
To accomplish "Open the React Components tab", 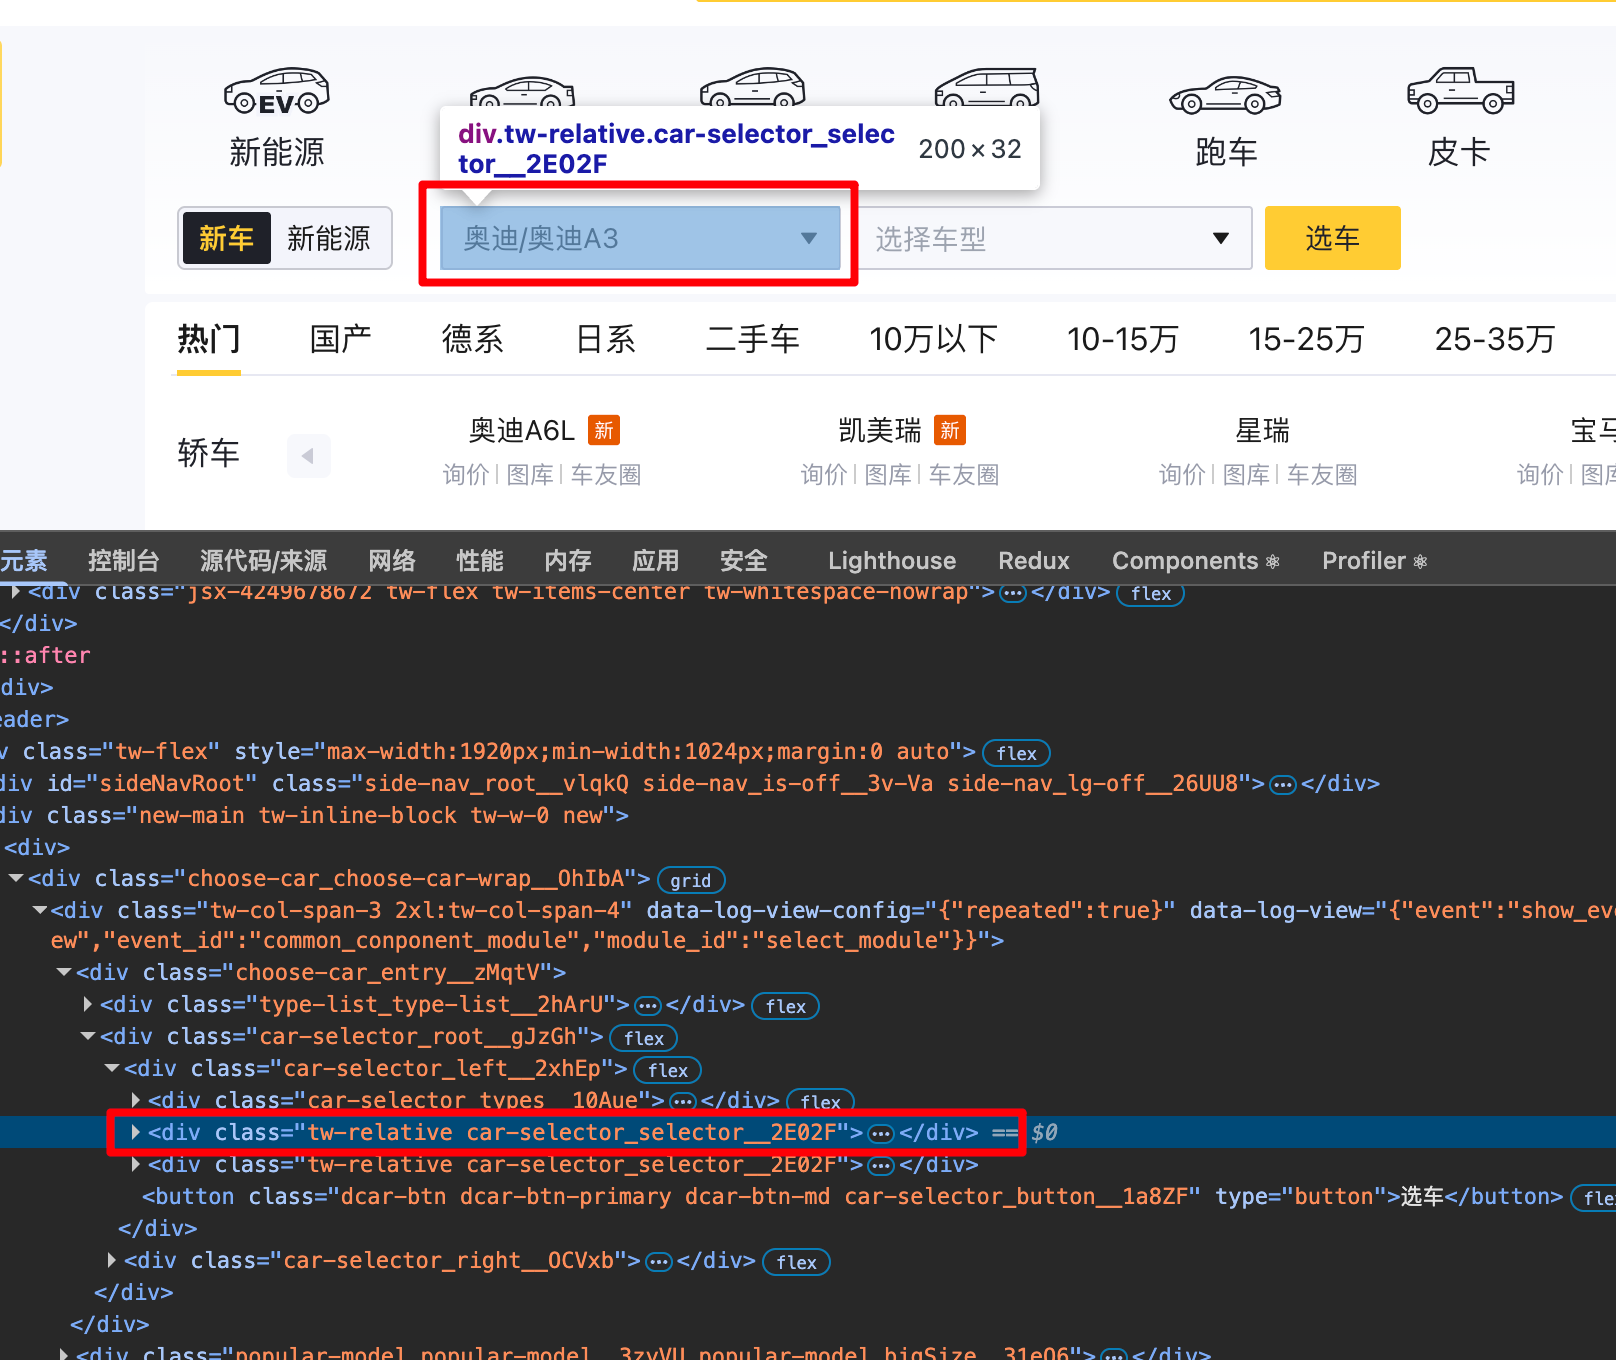I will pyautogui.click(x=1196, y=561).
